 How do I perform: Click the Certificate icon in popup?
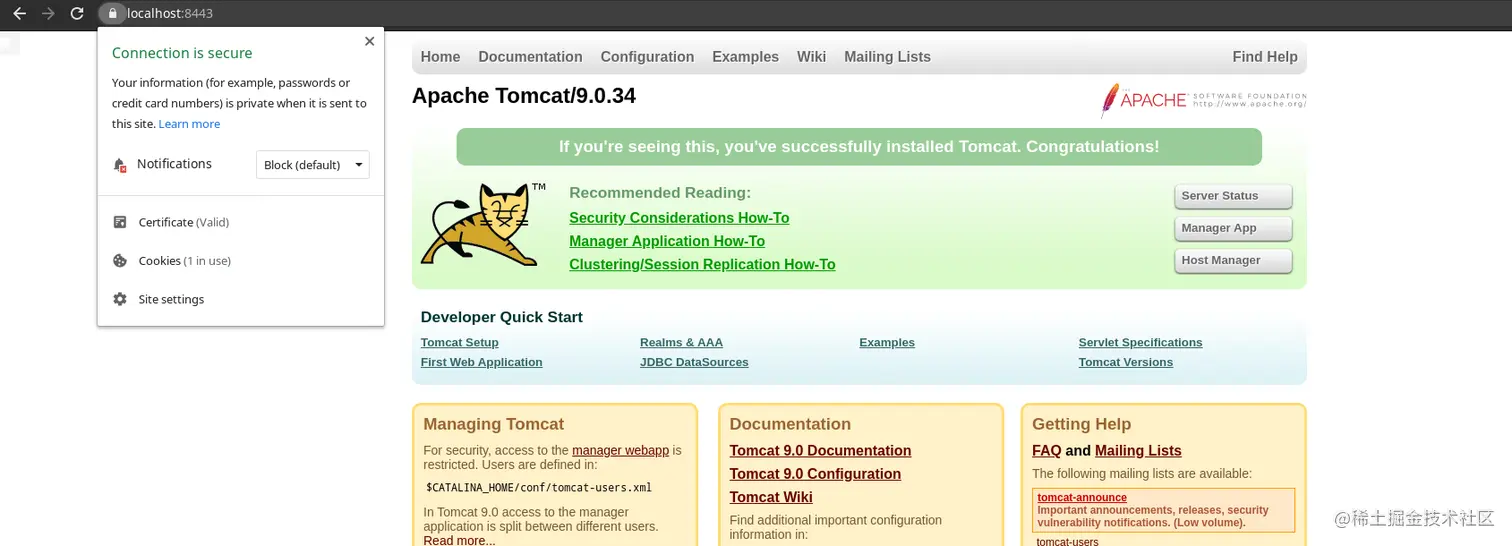coord(120,222)
